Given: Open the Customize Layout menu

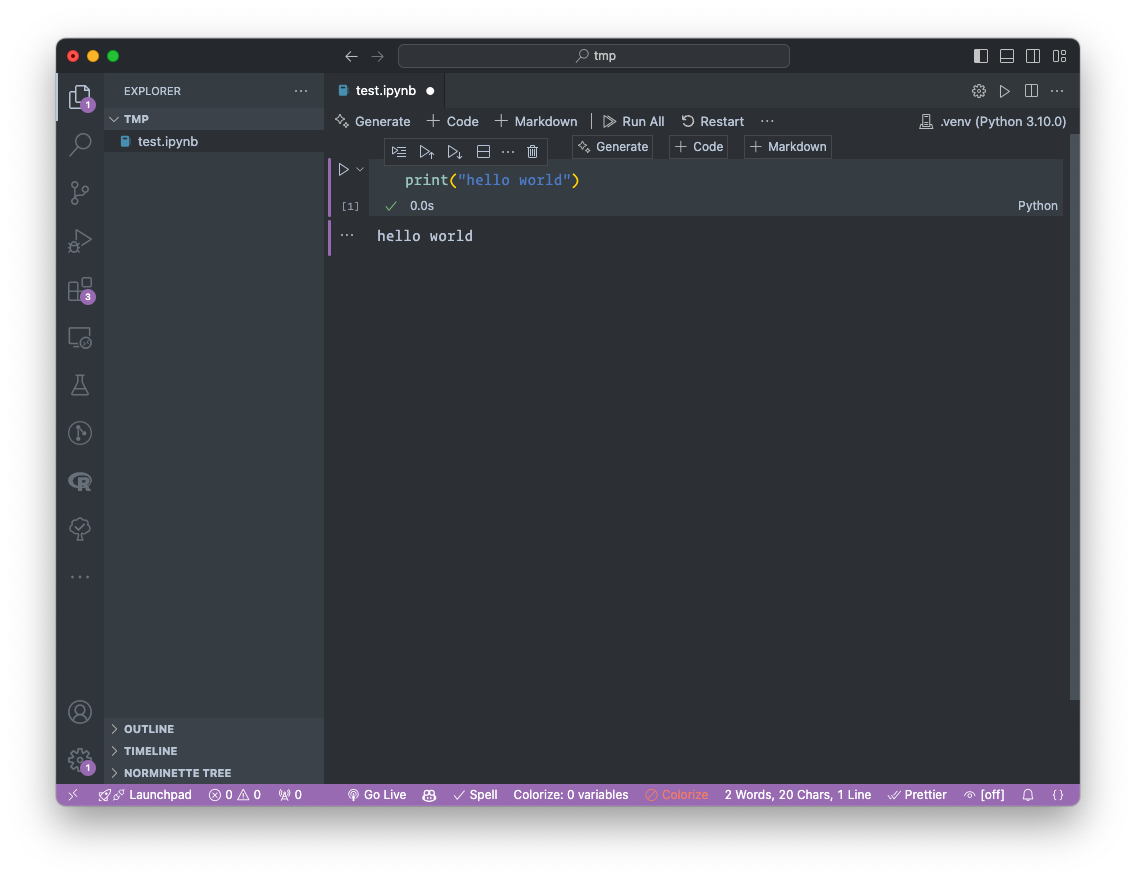Looking at the screenshot, I should pyautogui.click(x=1059, y=56).
